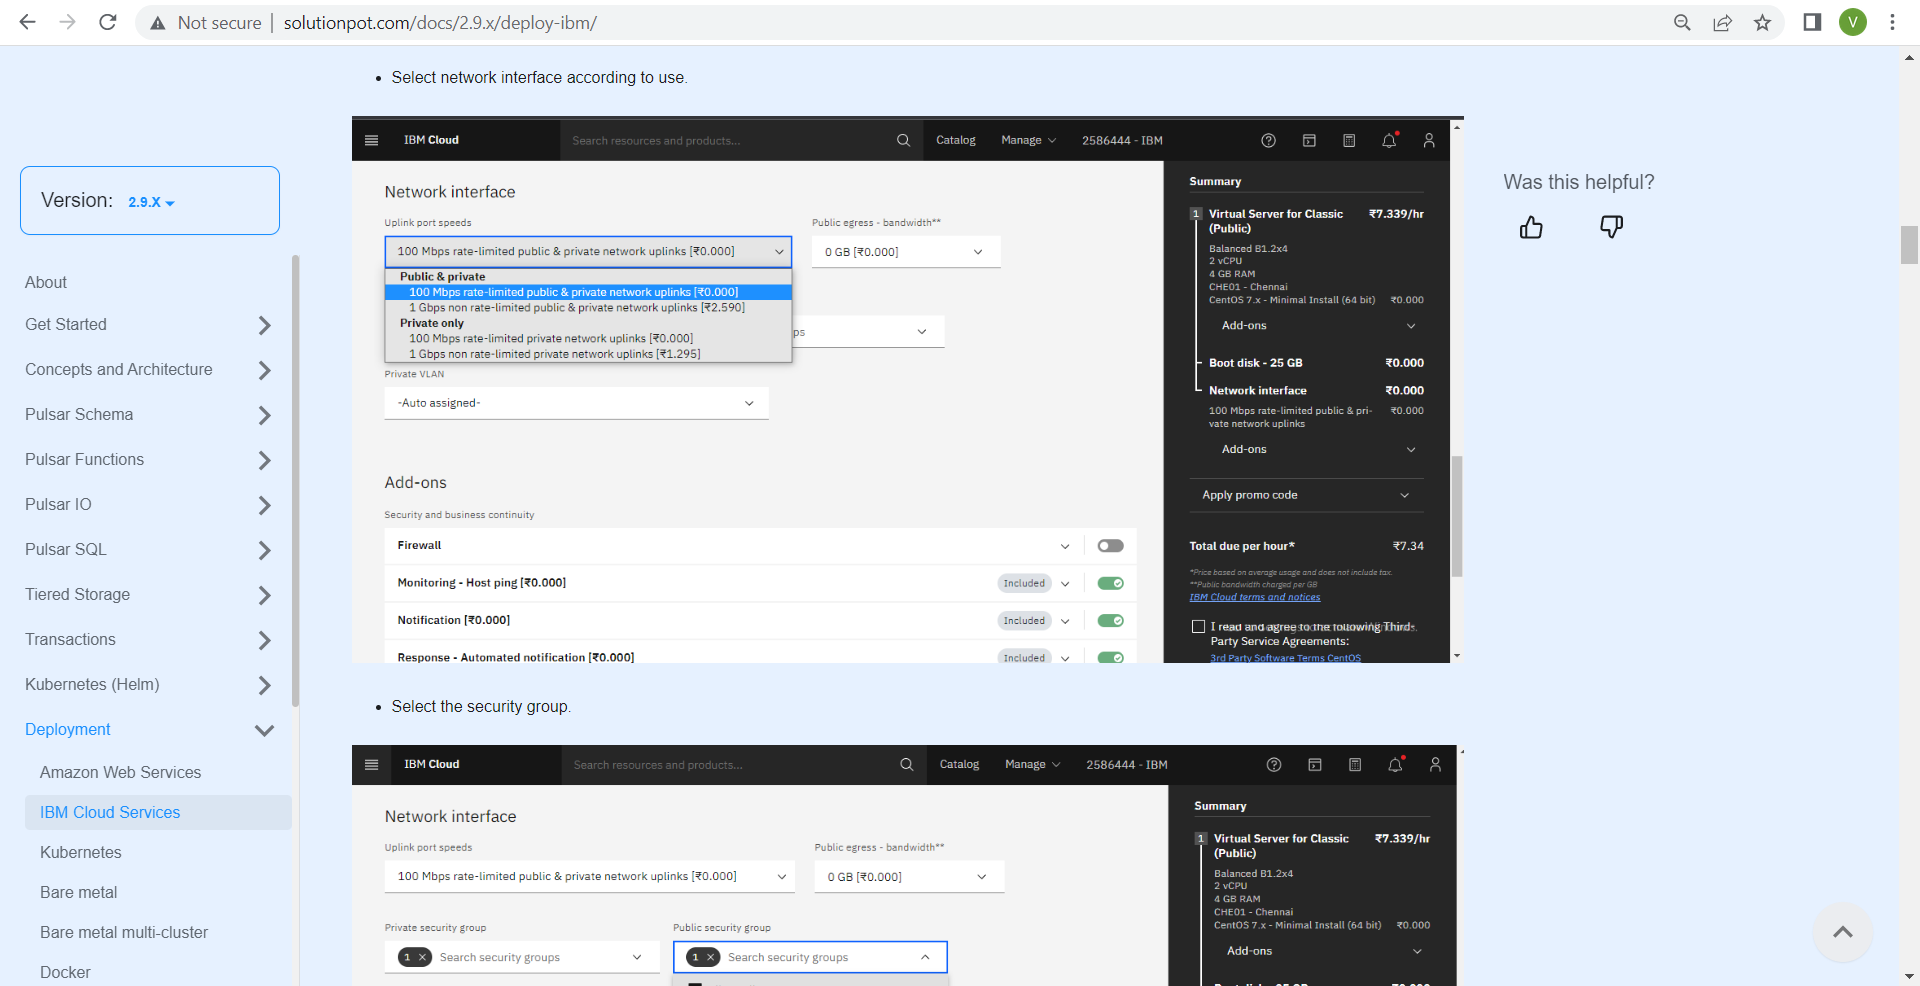Open browser side panel
The width and height of the screenshot is (1920, 986).
1812,22
